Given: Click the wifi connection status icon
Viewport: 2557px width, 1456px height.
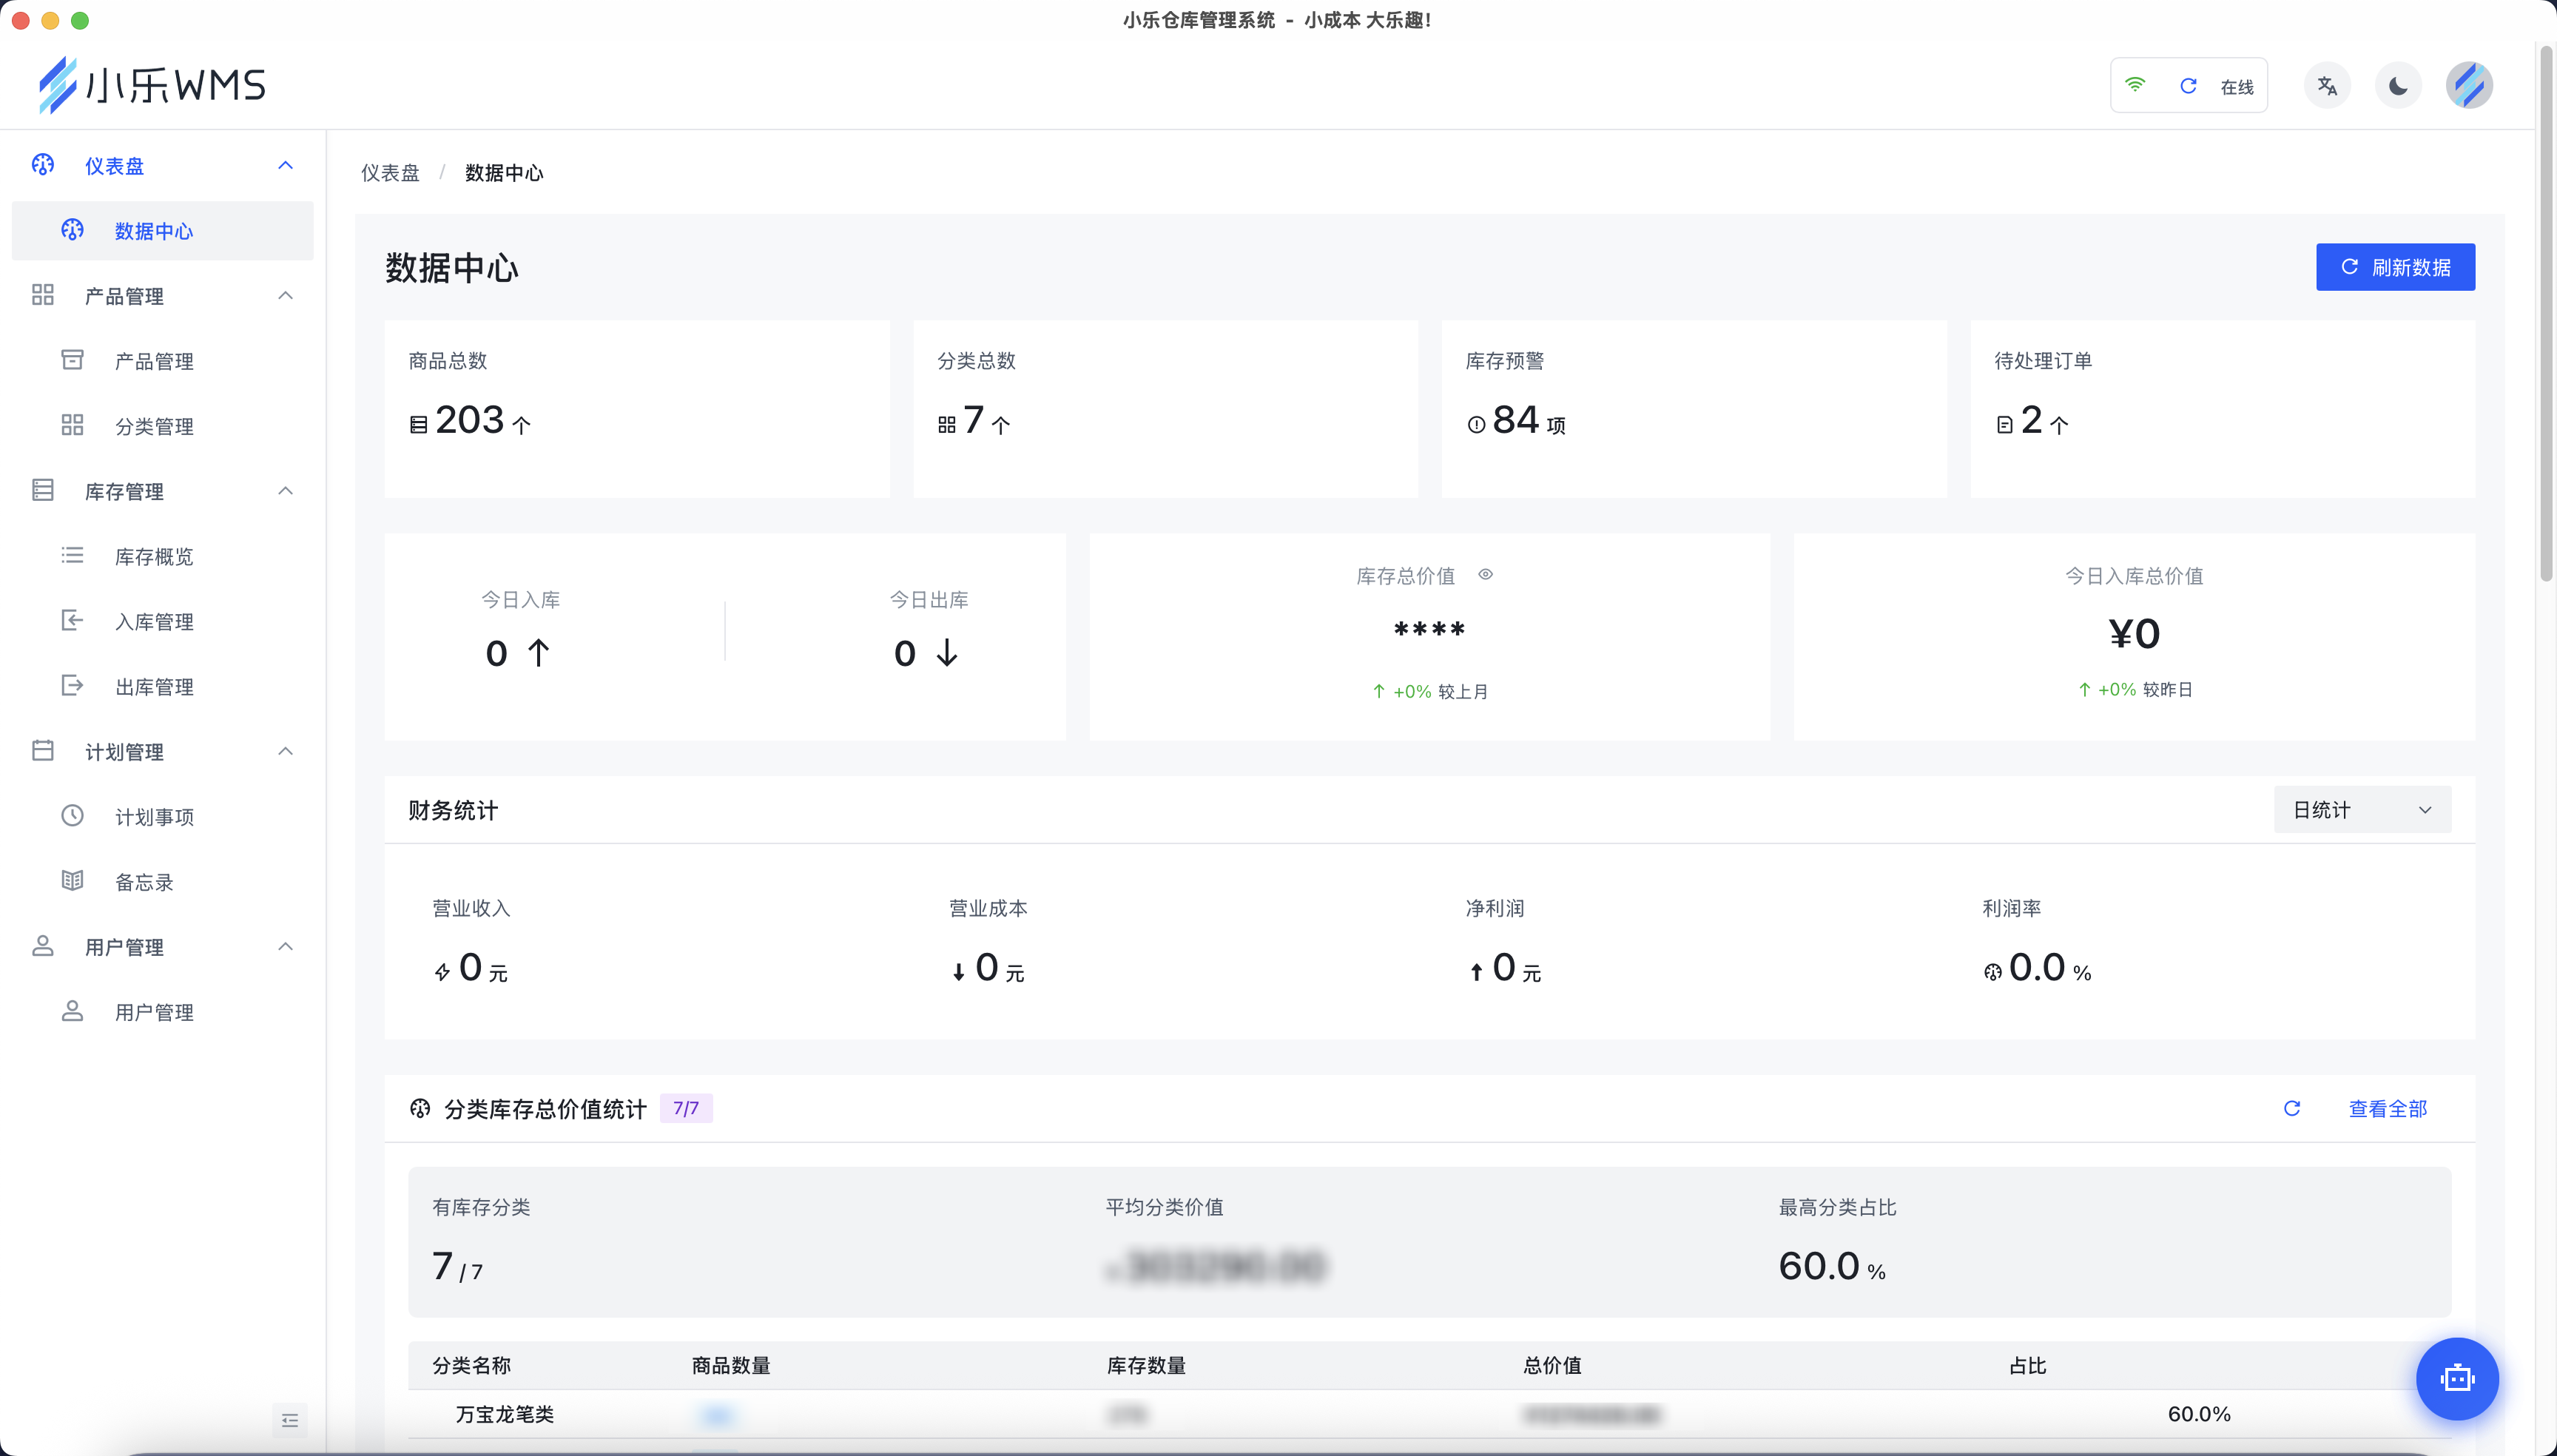Looking at the screenshot, I should [2135, 86].
